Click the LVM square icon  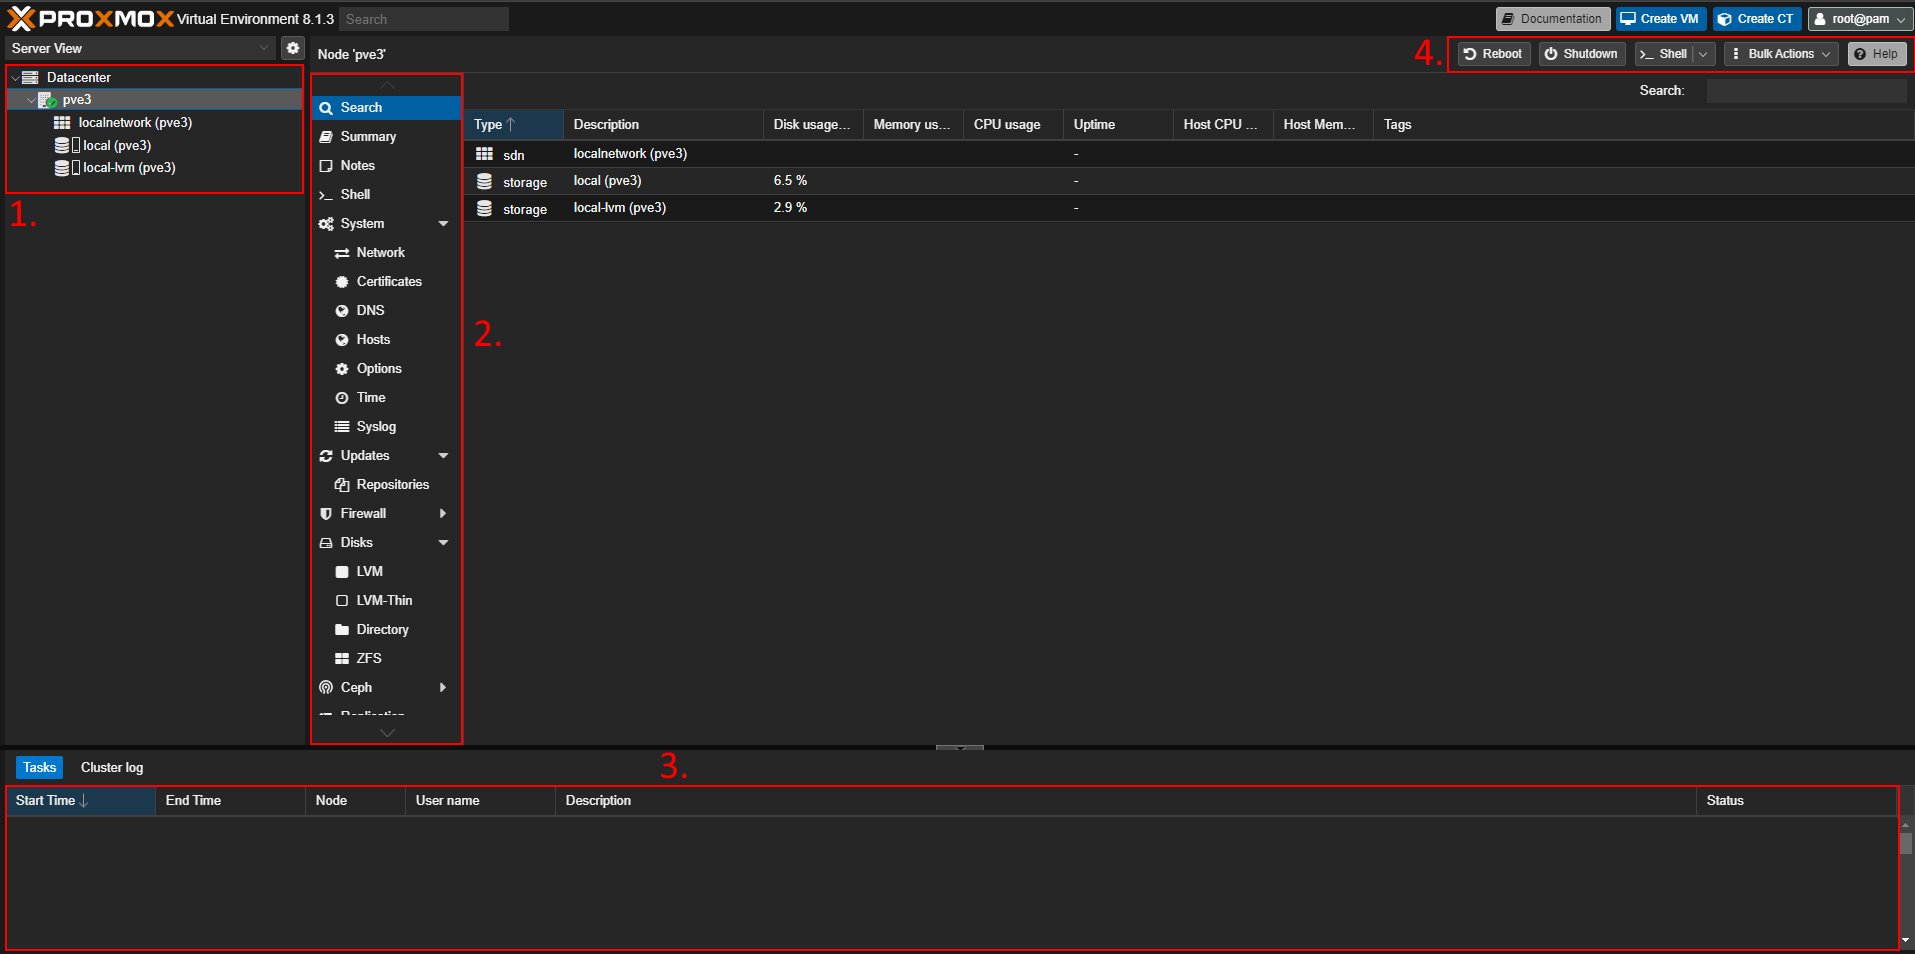[342, 572]
